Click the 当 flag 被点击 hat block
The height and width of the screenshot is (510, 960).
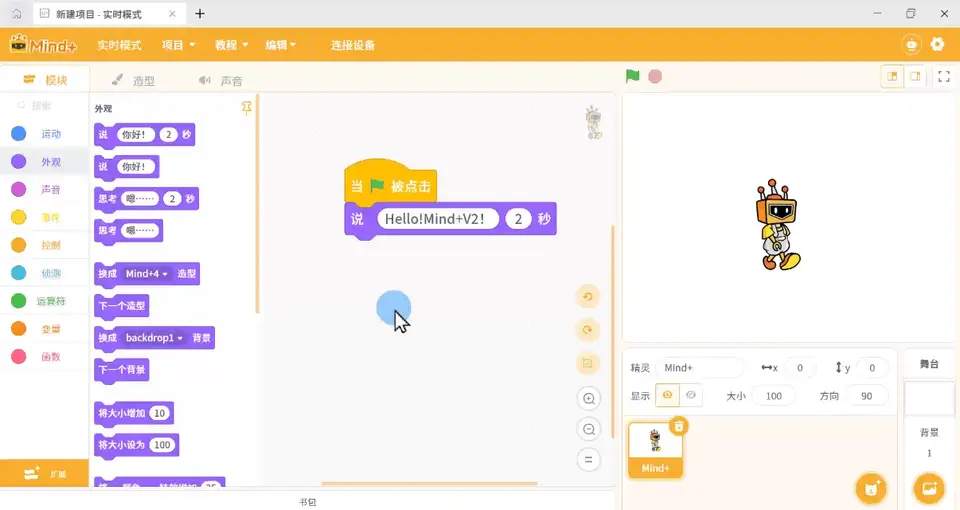(x=391, y=182)
